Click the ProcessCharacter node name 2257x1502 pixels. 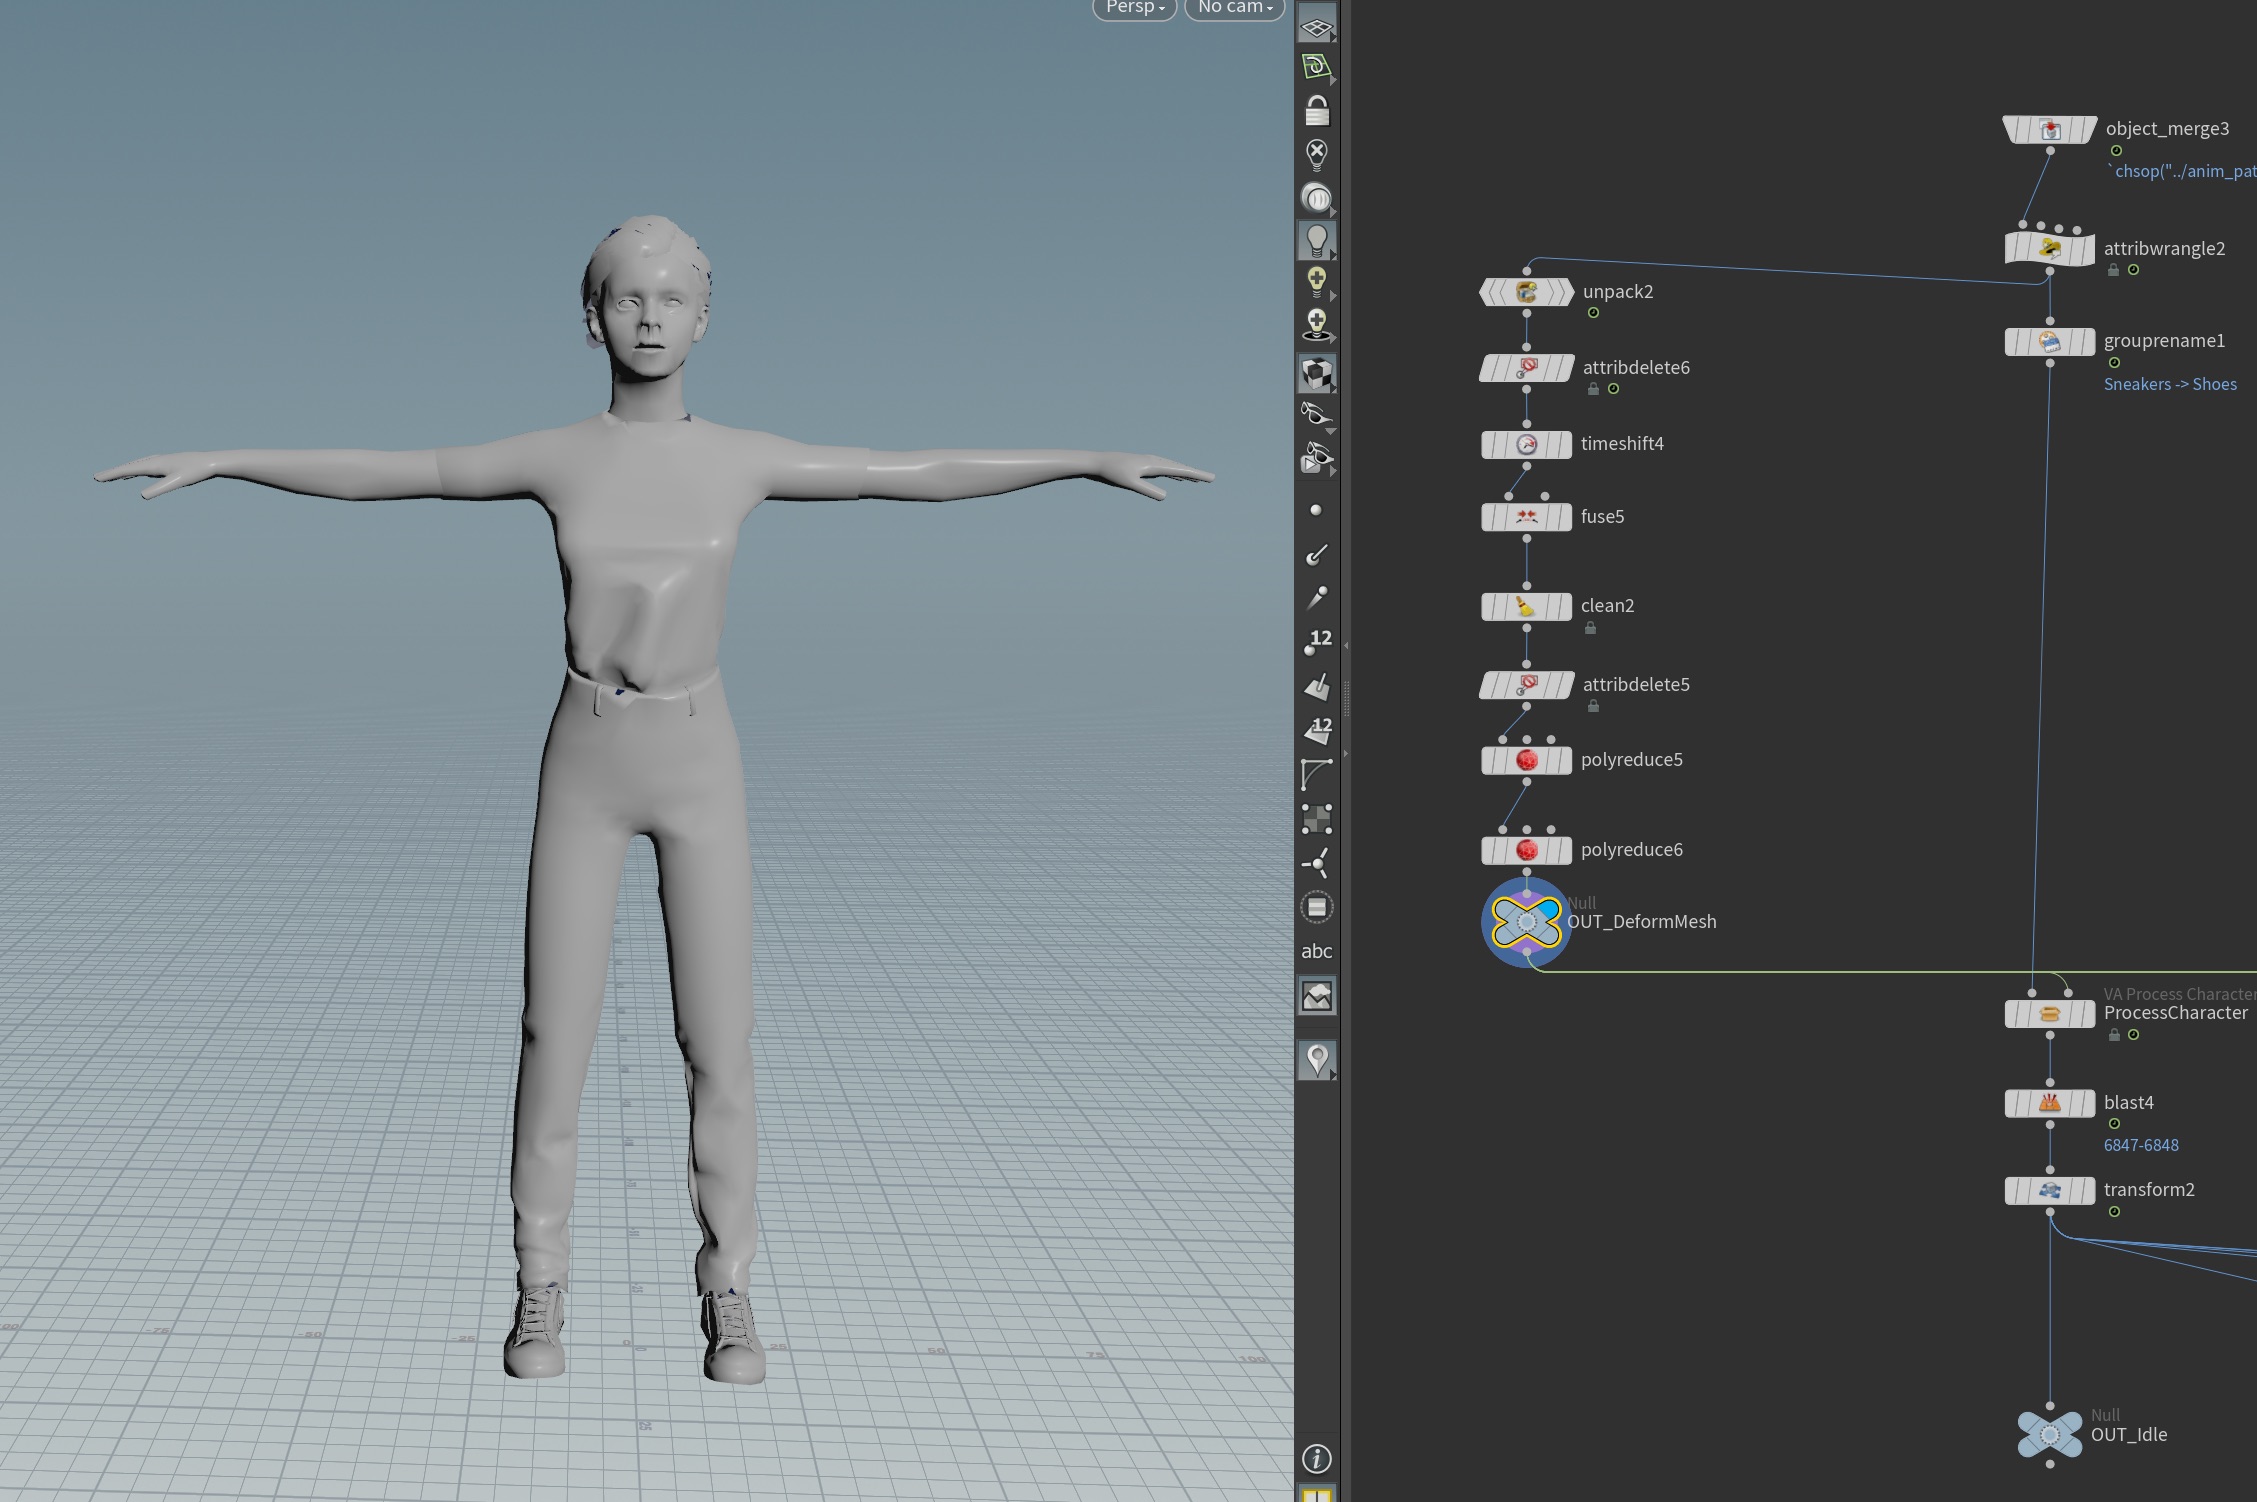pos(2176,1013)
